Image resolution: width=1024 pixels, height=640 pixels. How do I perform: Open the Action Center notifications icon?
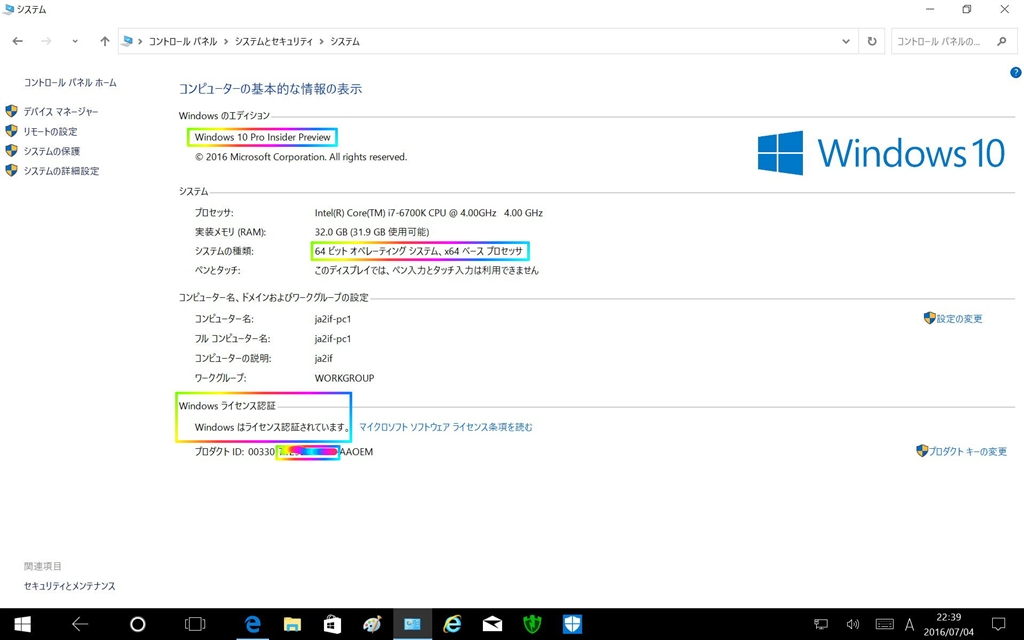point(999,624)
